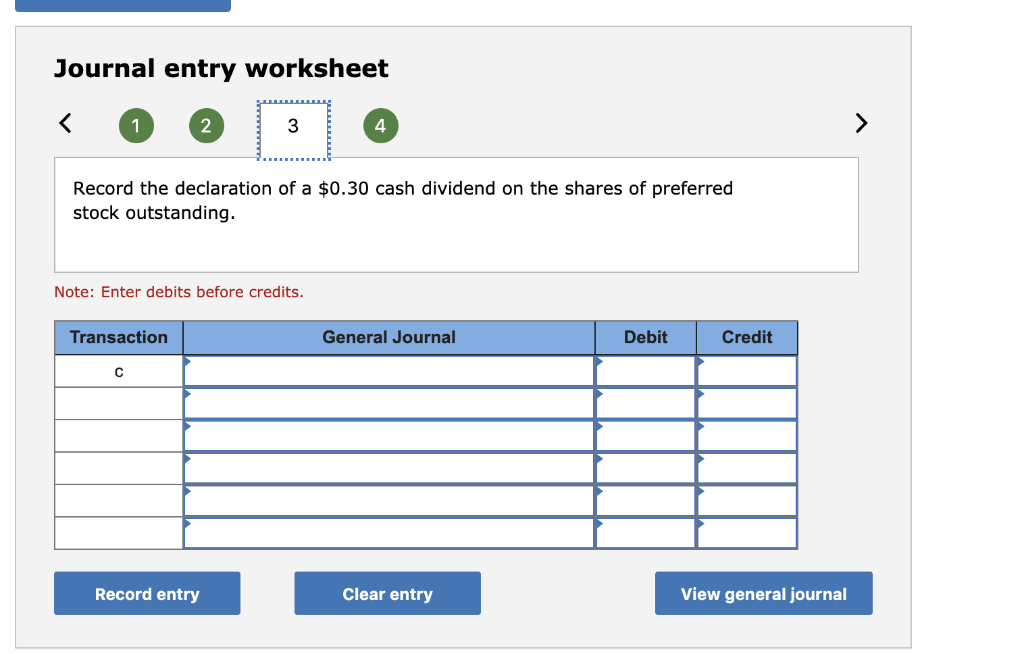
Task: Open the third row General Journal account field
Action: click(x=389, y=436)
